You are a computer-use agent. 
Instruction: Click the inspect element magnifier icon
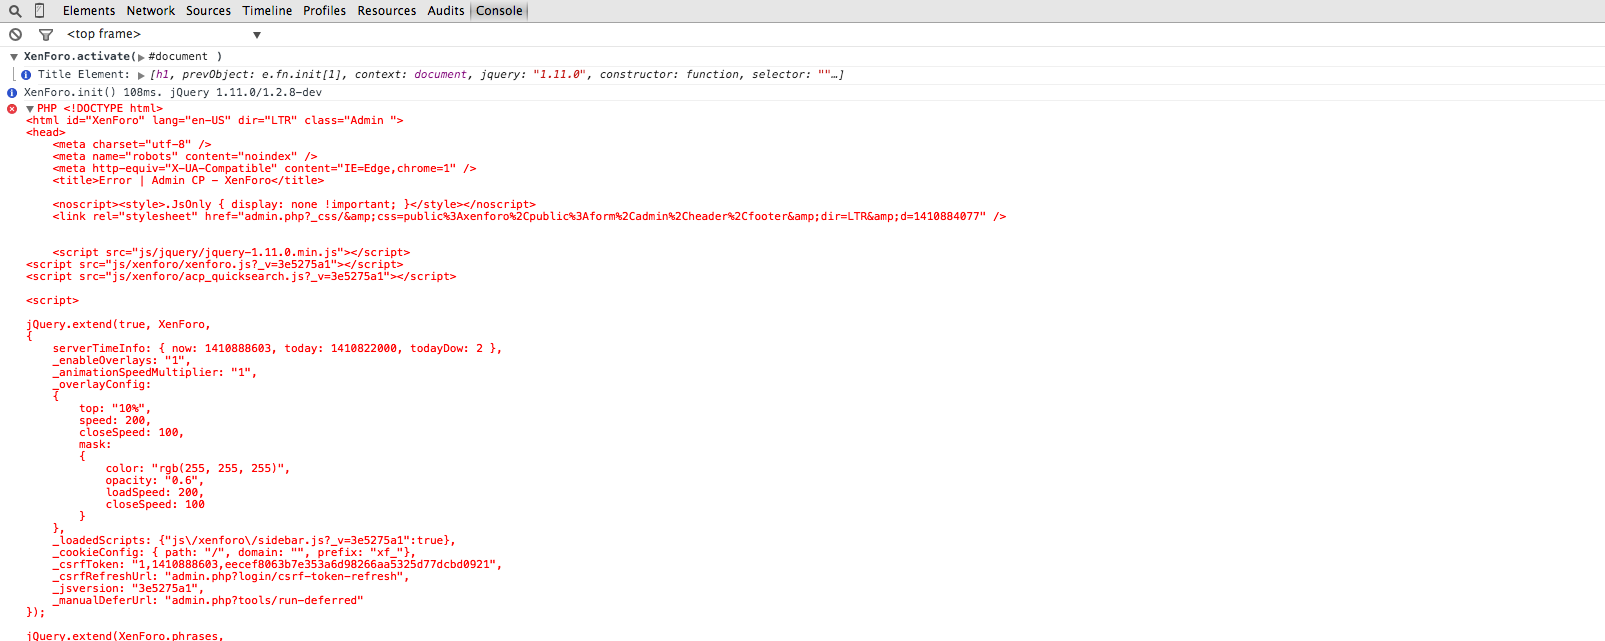pyautogui.click(x=15, y=11)
